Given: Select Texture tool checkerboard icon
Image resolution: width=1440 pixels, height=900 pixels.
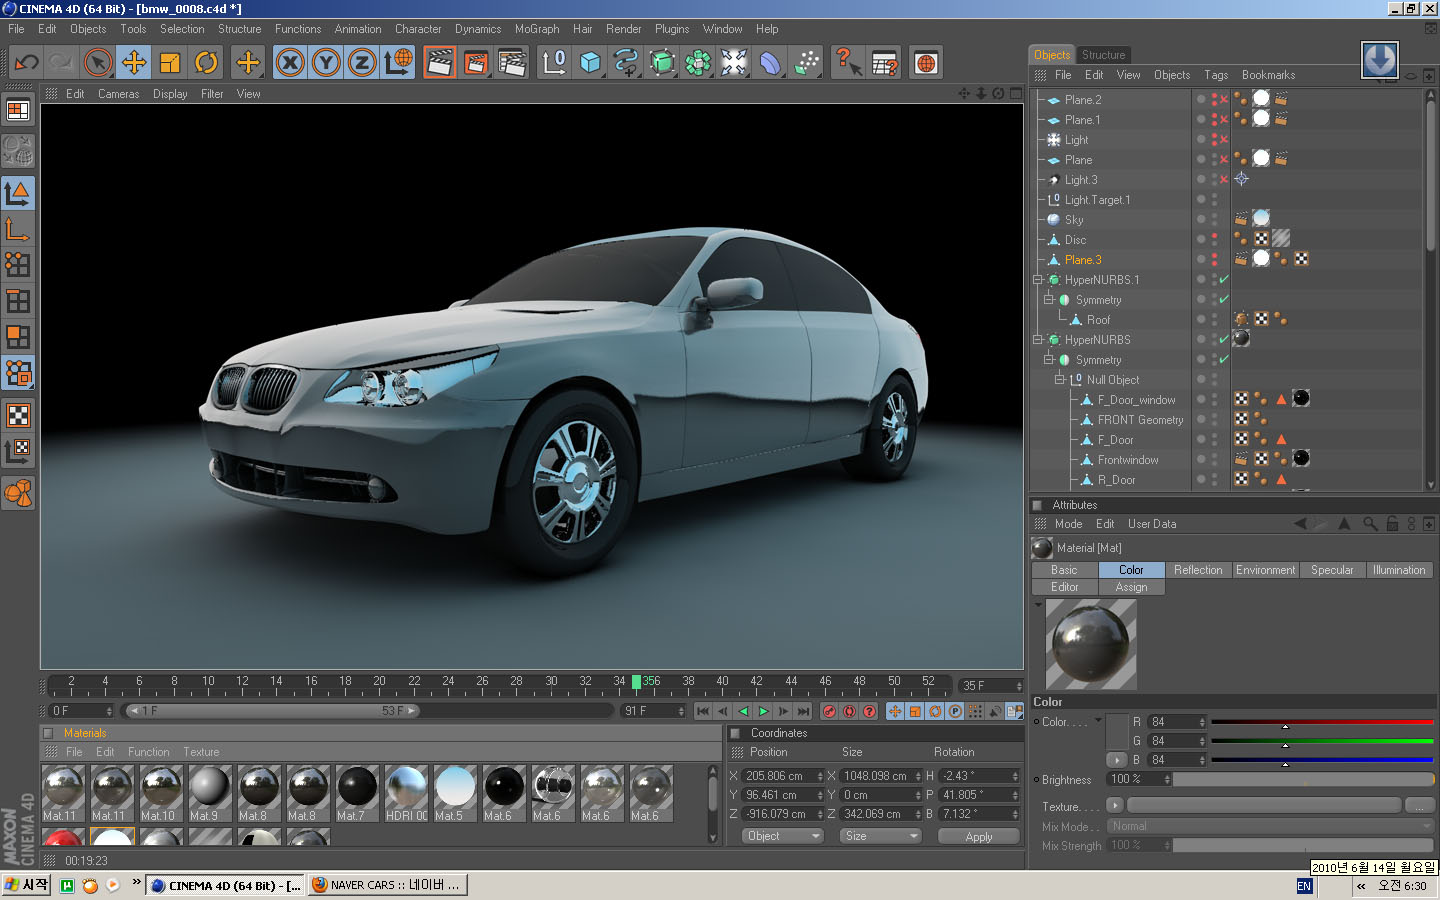Looking at the screenshot, I should 18,415.
